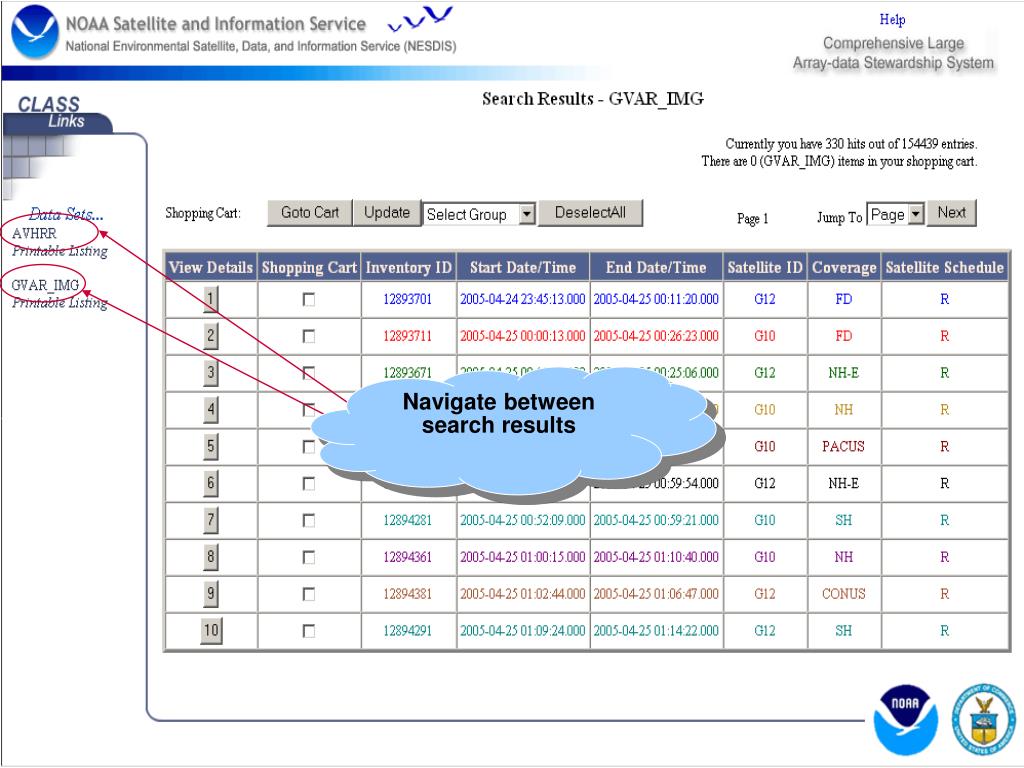Click the Satellite Schedule R in row 1
This screenshot has height=768, width=1024.
pyautogui.click(x=944, y=299)
